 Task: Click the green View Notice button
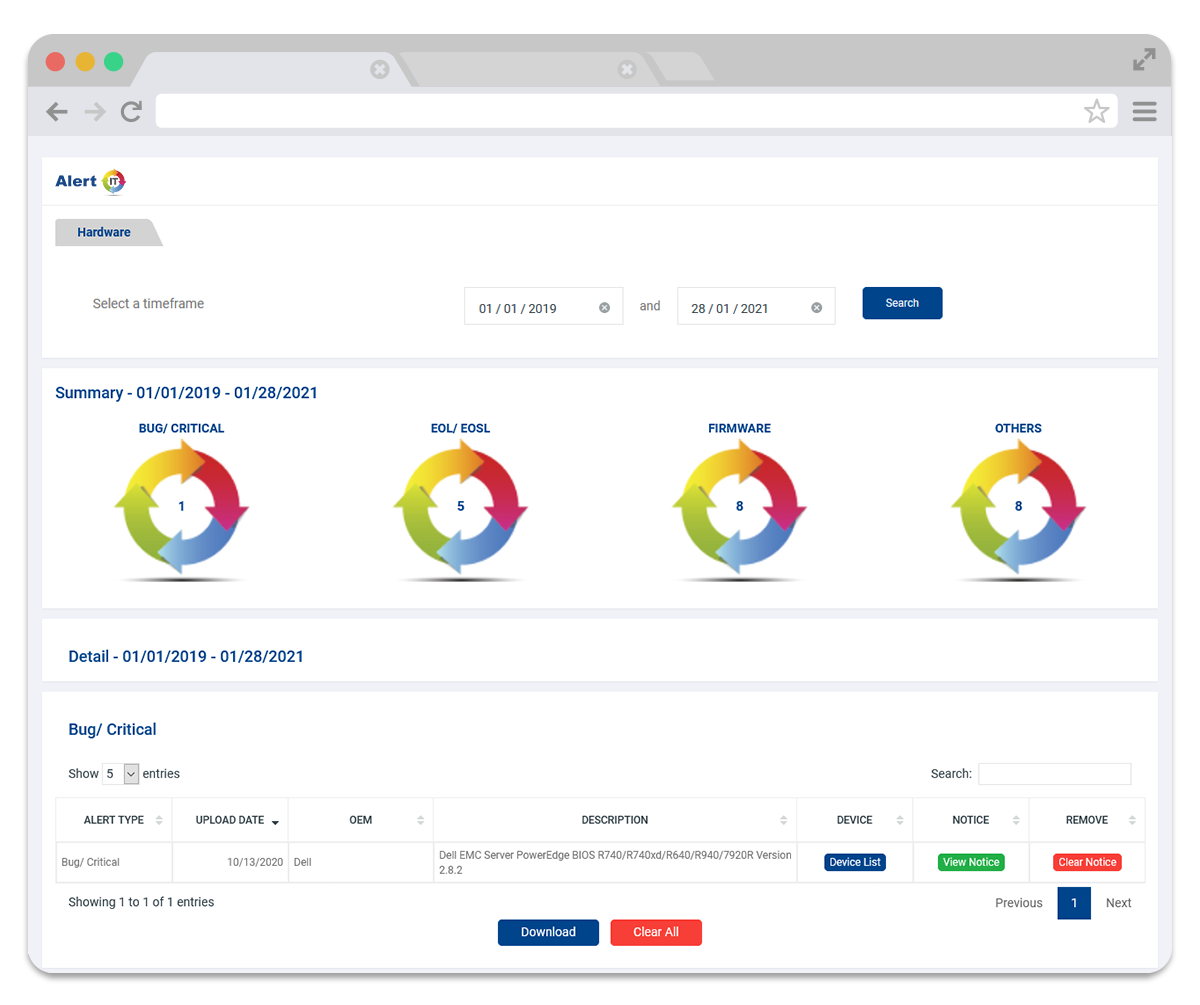pos(970,862)
